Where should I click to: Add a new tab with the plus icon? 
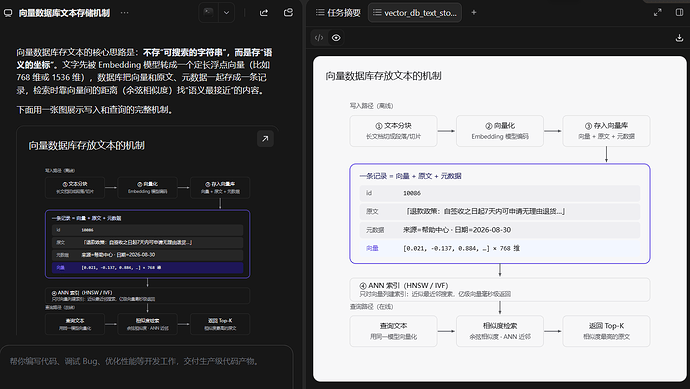coord(474,12)
